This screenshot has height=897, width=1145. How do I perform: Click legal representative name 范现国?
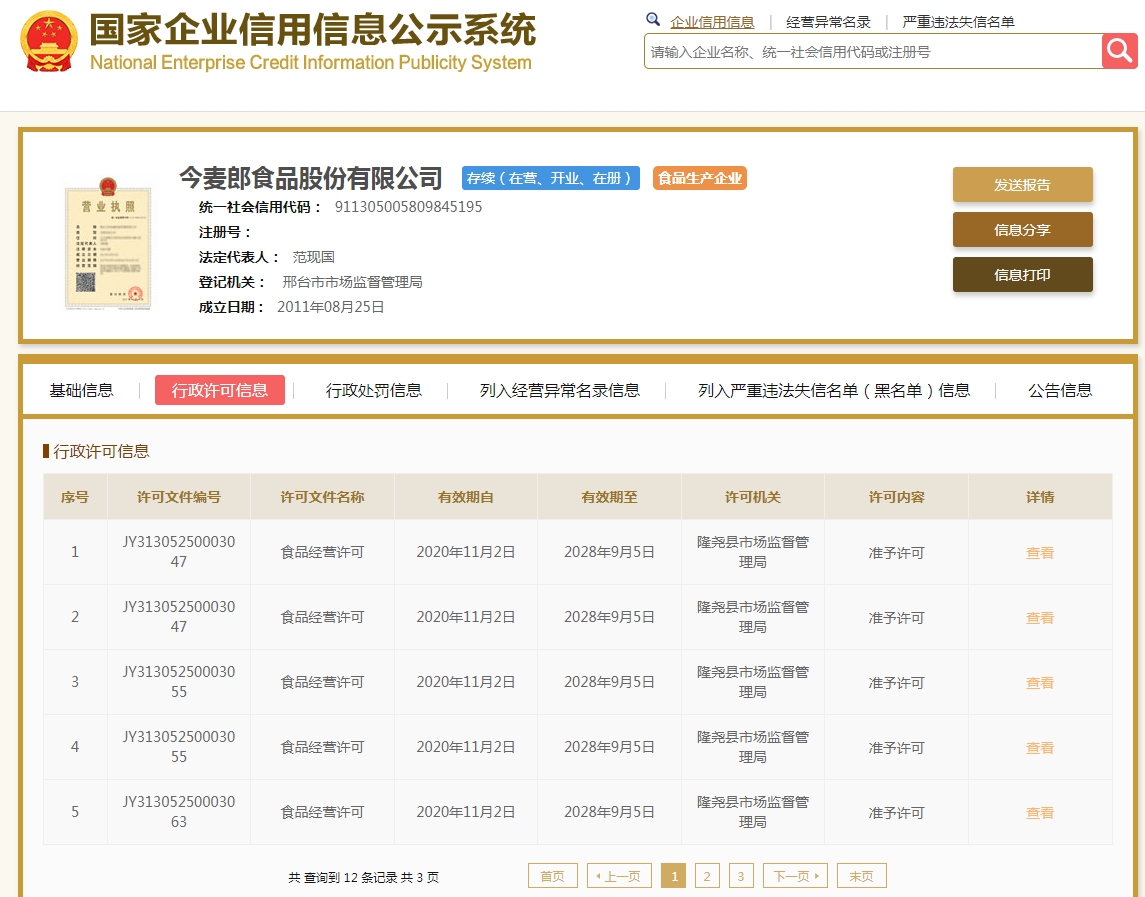point(313,257)
